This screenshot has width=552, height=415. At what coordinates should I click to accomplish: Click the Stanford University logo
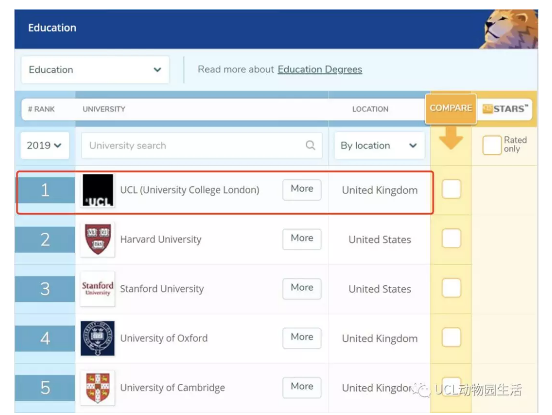98,289
